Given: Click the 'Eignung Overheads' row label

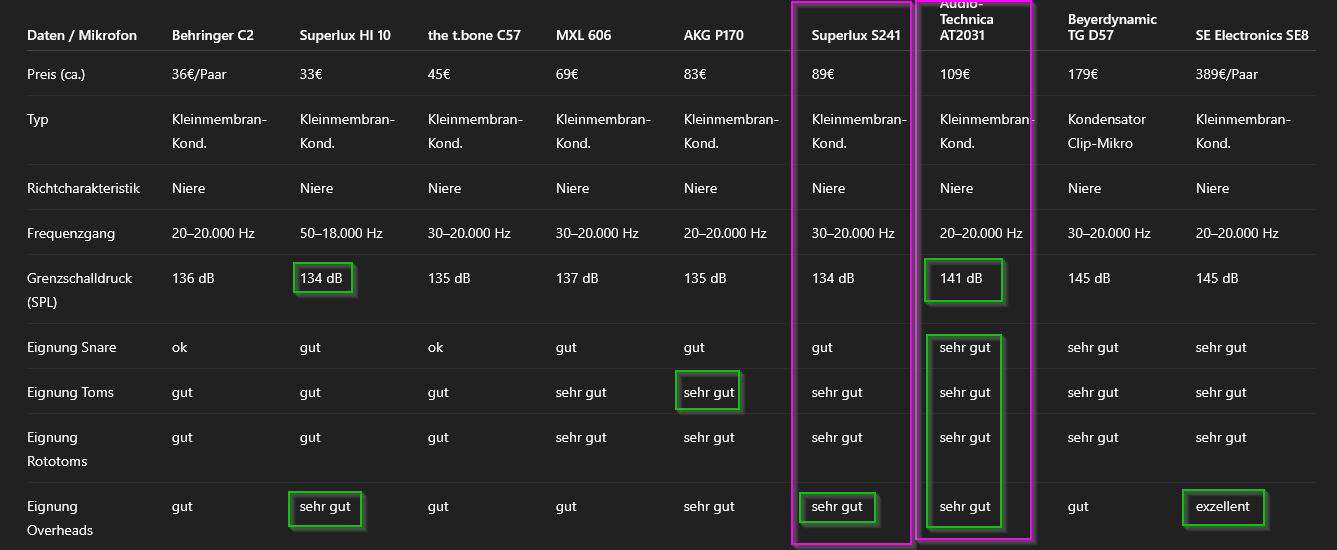Looking at the screenshot, I should click(x=60, y=518).
